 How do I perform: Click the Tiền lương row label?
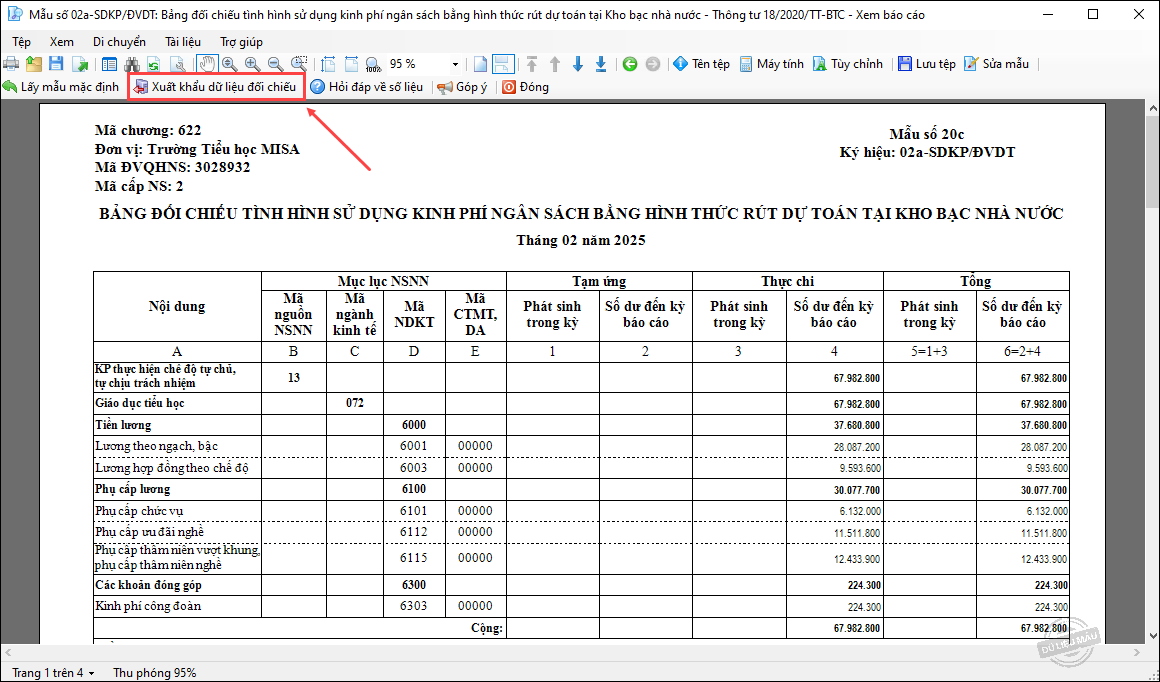123,425
